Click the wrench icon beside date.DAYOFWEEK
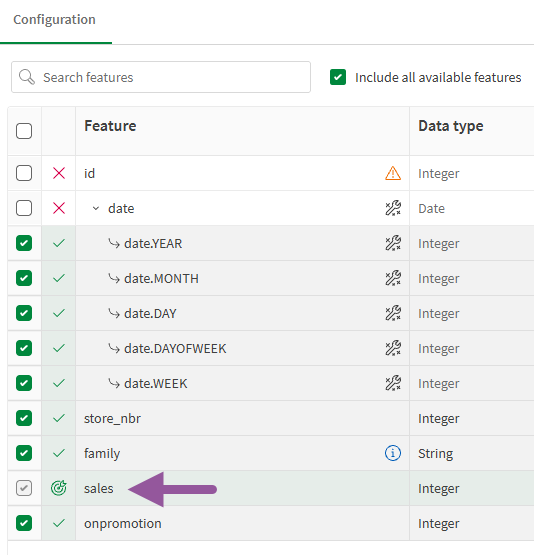Screen dimensions: 534x555 (393, 348)
